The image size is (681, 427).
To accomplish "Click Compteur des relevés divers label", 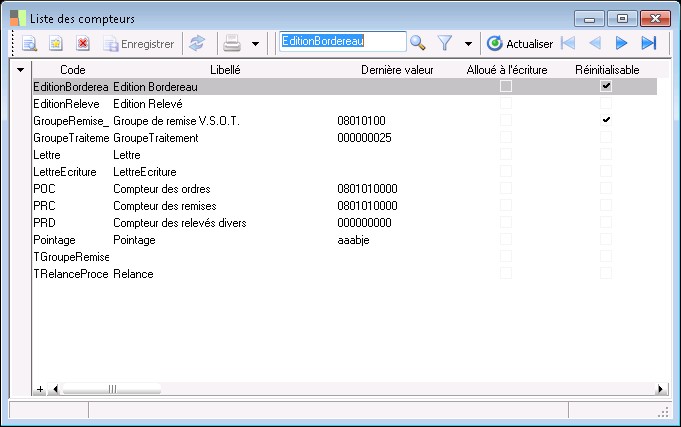I will (x=180, y=223).
